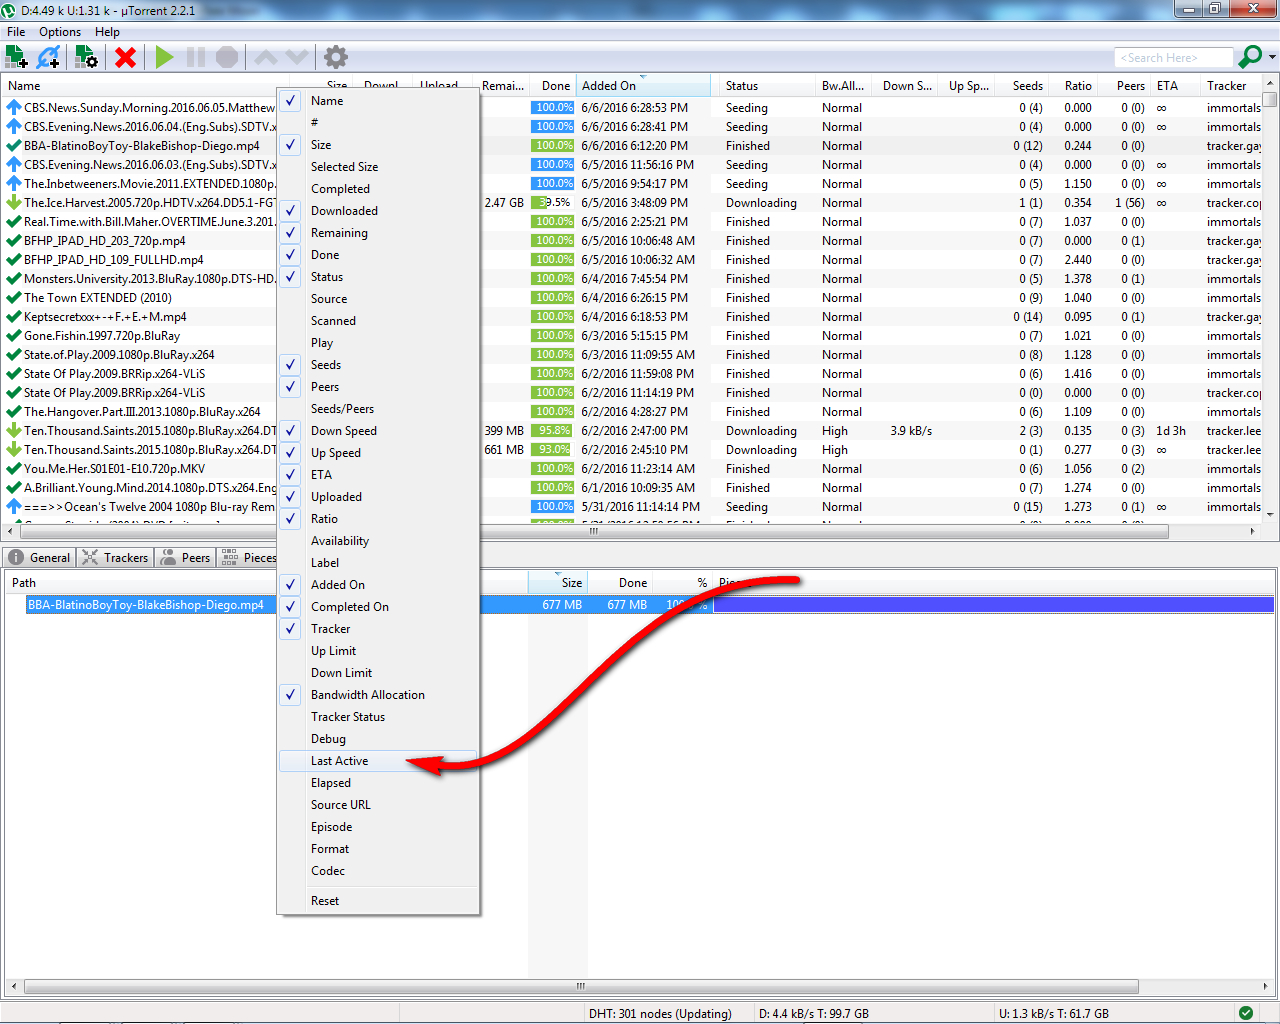Image resolution: width=1280 pixels, height=1024 pixels.
Task: Uncheck the Size column option
Action: pos(321,145)
